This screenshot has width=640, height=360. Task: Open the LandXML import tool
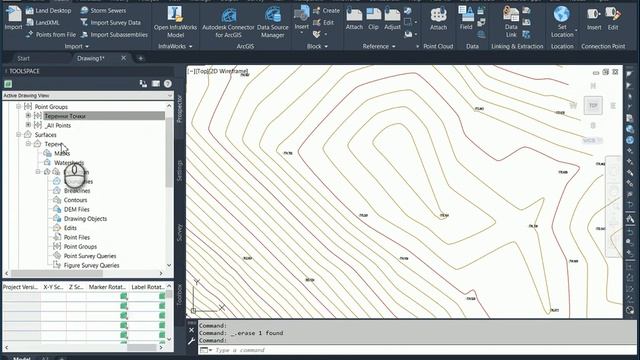click(43, 22)
